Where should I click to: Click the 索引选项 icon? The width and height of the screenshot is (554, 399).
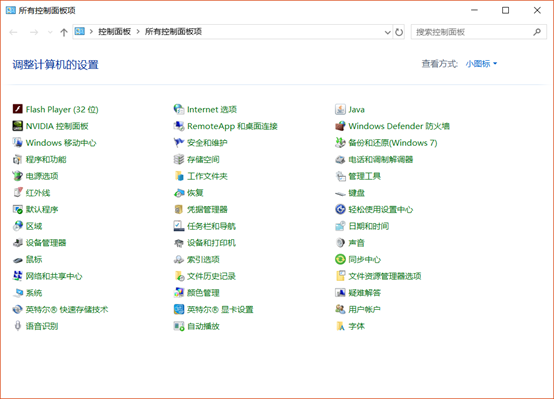point(179,259)
